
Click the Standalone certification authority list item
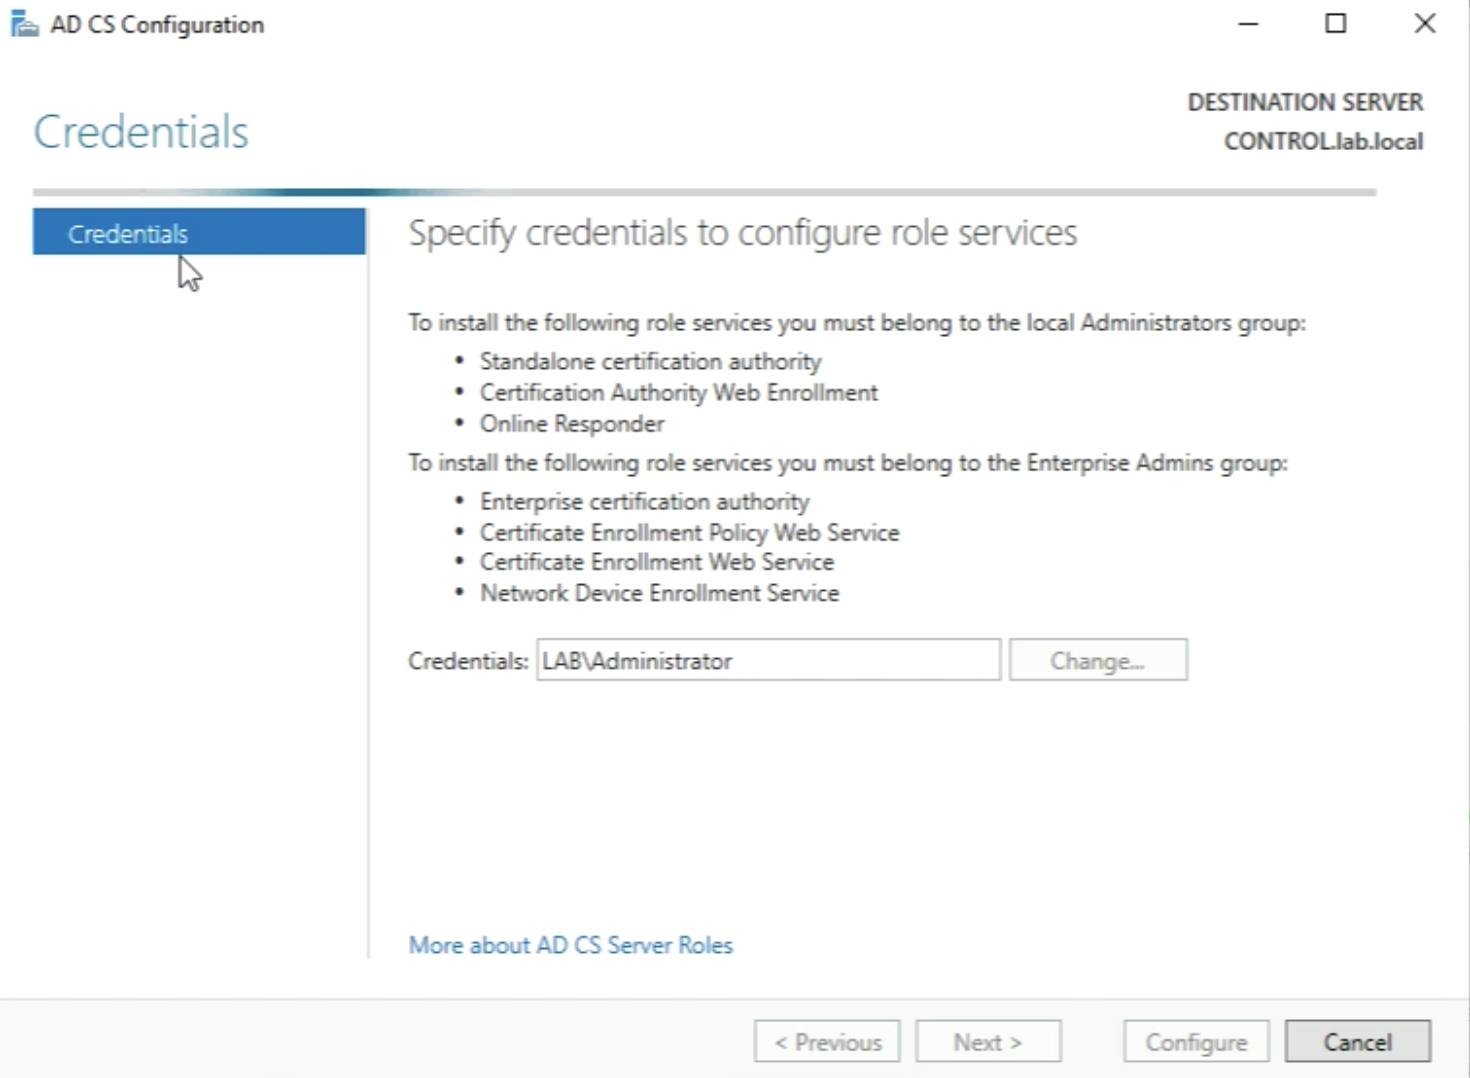tap(650, 361)
